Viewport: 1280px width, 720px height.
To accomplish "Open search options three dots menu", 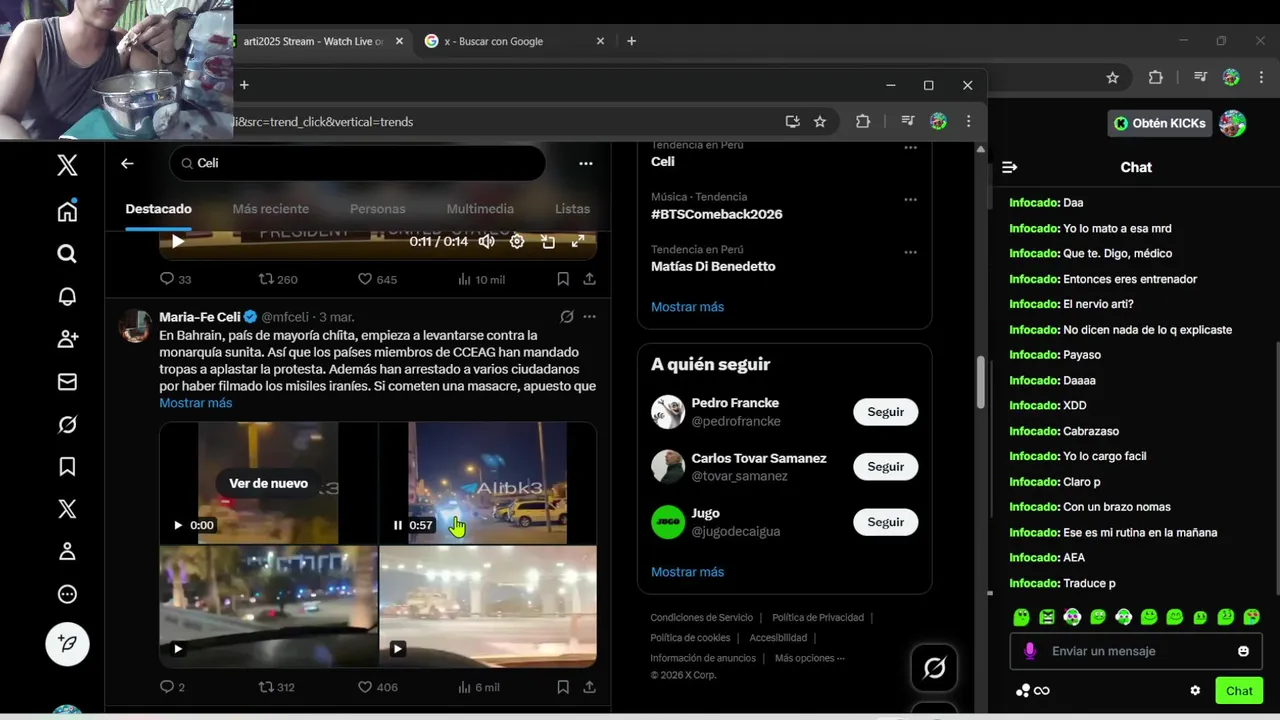I will [x=586, y=163].
